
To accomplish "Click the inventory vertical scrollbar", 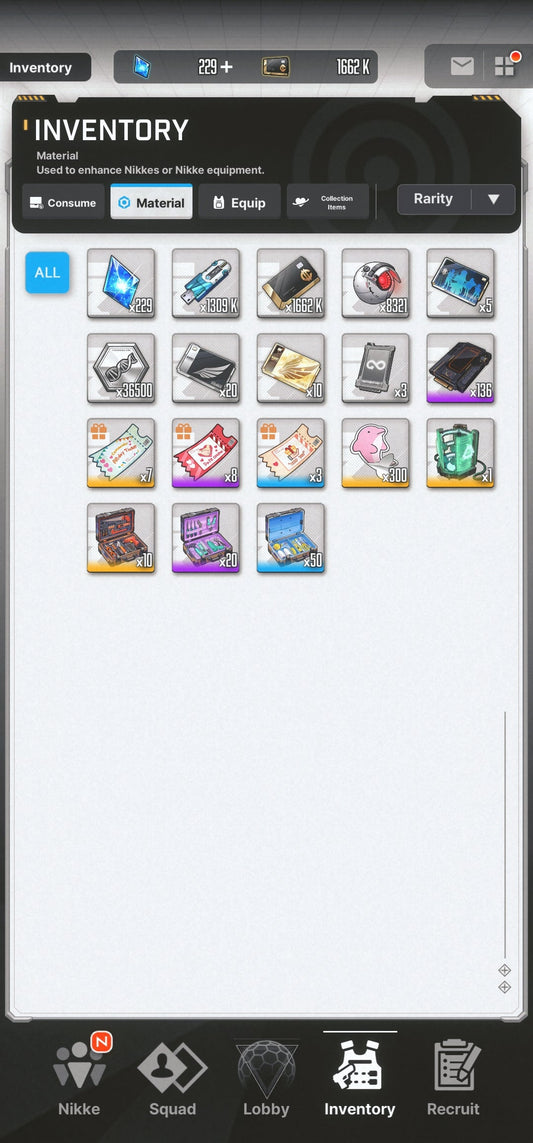I will pyautogui.click(x=505, y=835).
